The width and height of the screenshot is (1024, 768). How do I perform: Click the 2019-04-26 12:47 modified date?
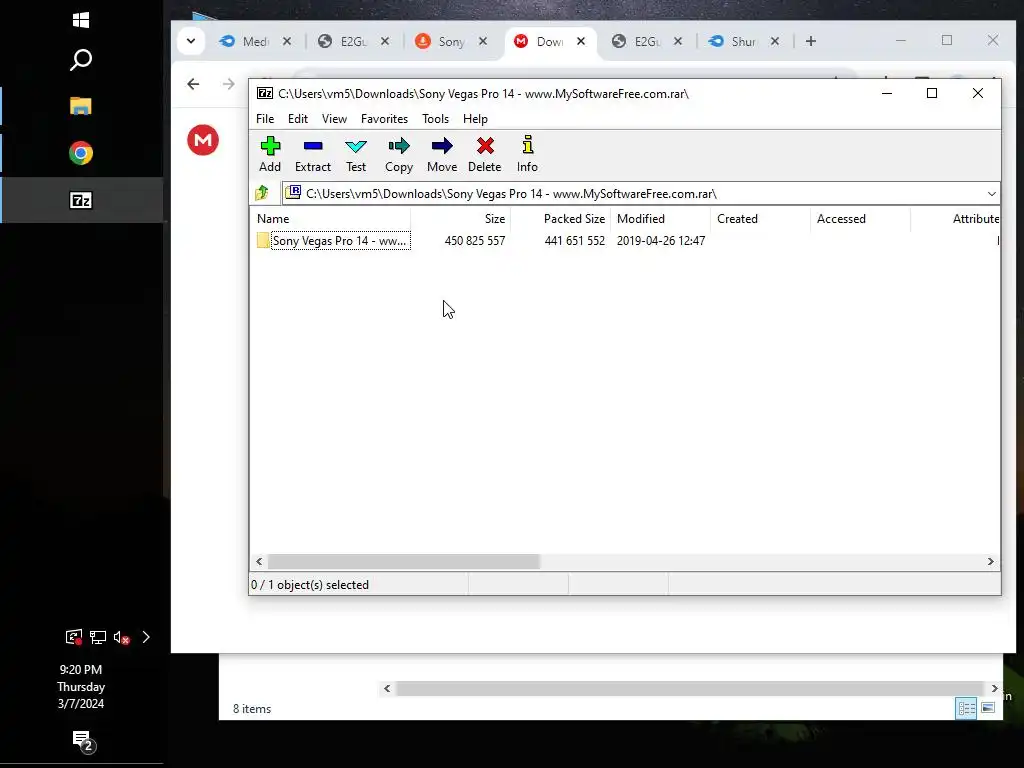[661, 241]
